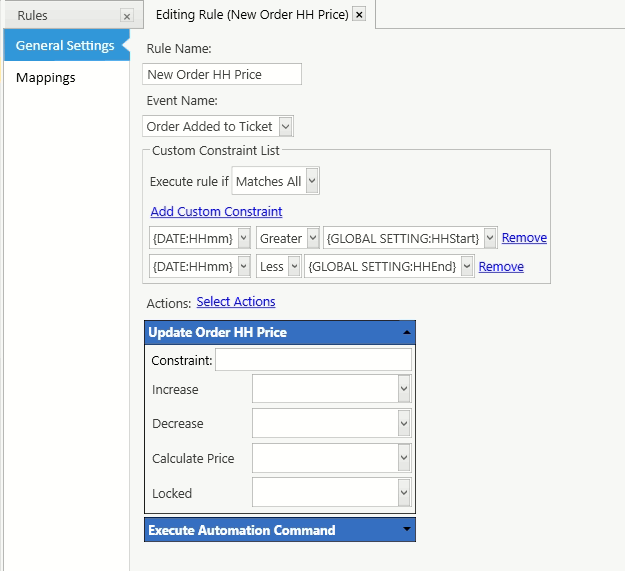625x571 pixels.
Task: Click the Add Custom Constraint link
Action: 216,212
